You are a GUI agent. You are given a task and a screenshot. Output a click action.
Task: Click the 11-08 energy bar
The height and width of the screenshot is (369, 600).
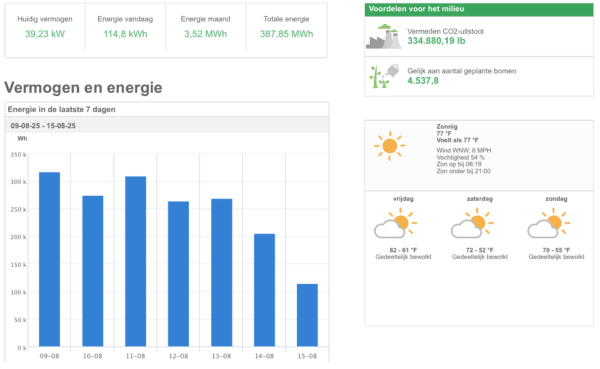coord(135,261)
